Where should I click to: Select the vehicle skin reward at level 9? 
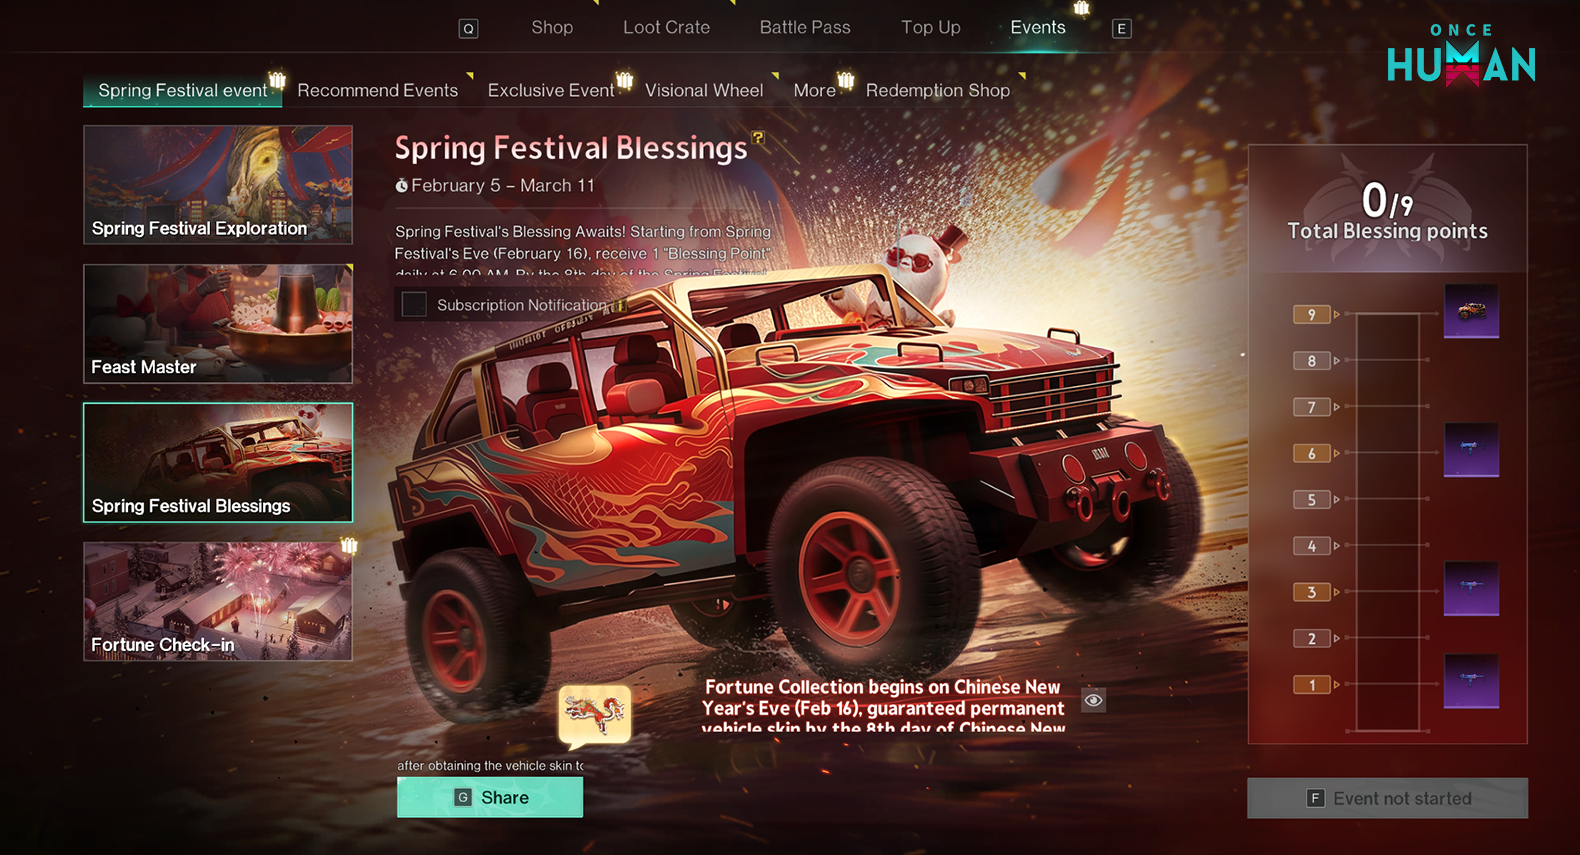pyautogui.click(x=1471, y=311)
